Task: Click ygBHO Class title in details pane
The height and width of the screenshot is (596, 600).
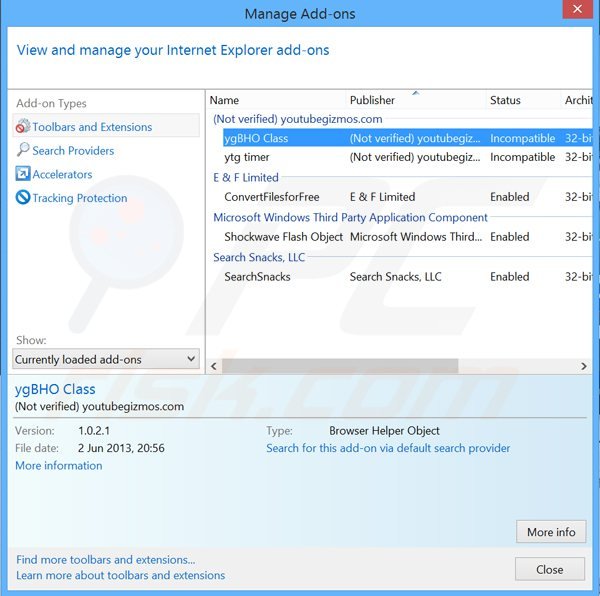Action: (55, 389)
